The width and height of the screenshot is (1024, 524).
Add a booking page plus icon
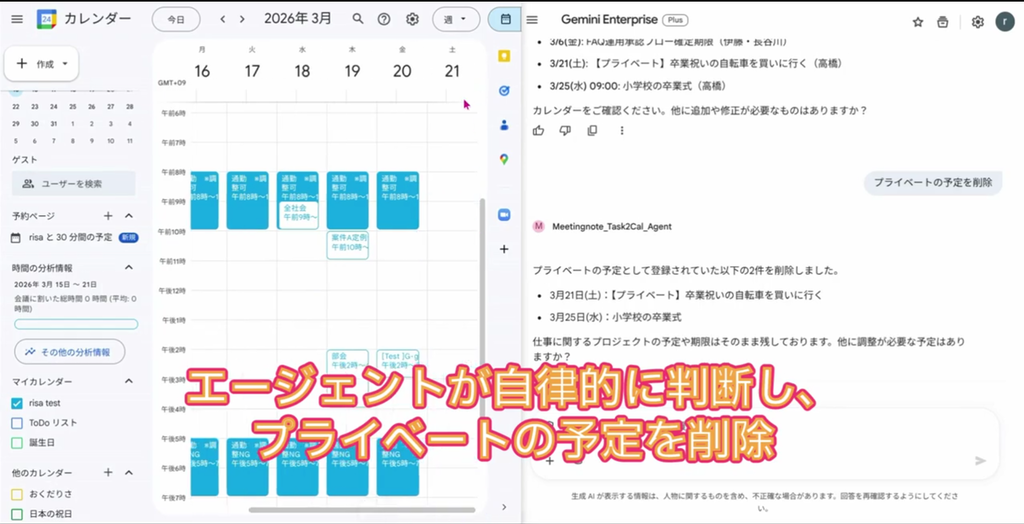[108, 216]
